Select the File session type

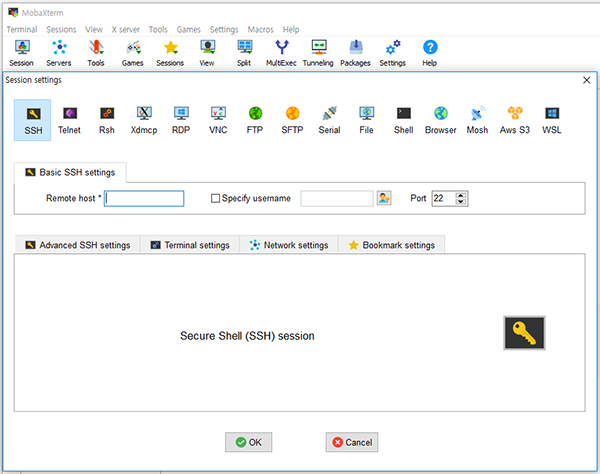point(367,120)
